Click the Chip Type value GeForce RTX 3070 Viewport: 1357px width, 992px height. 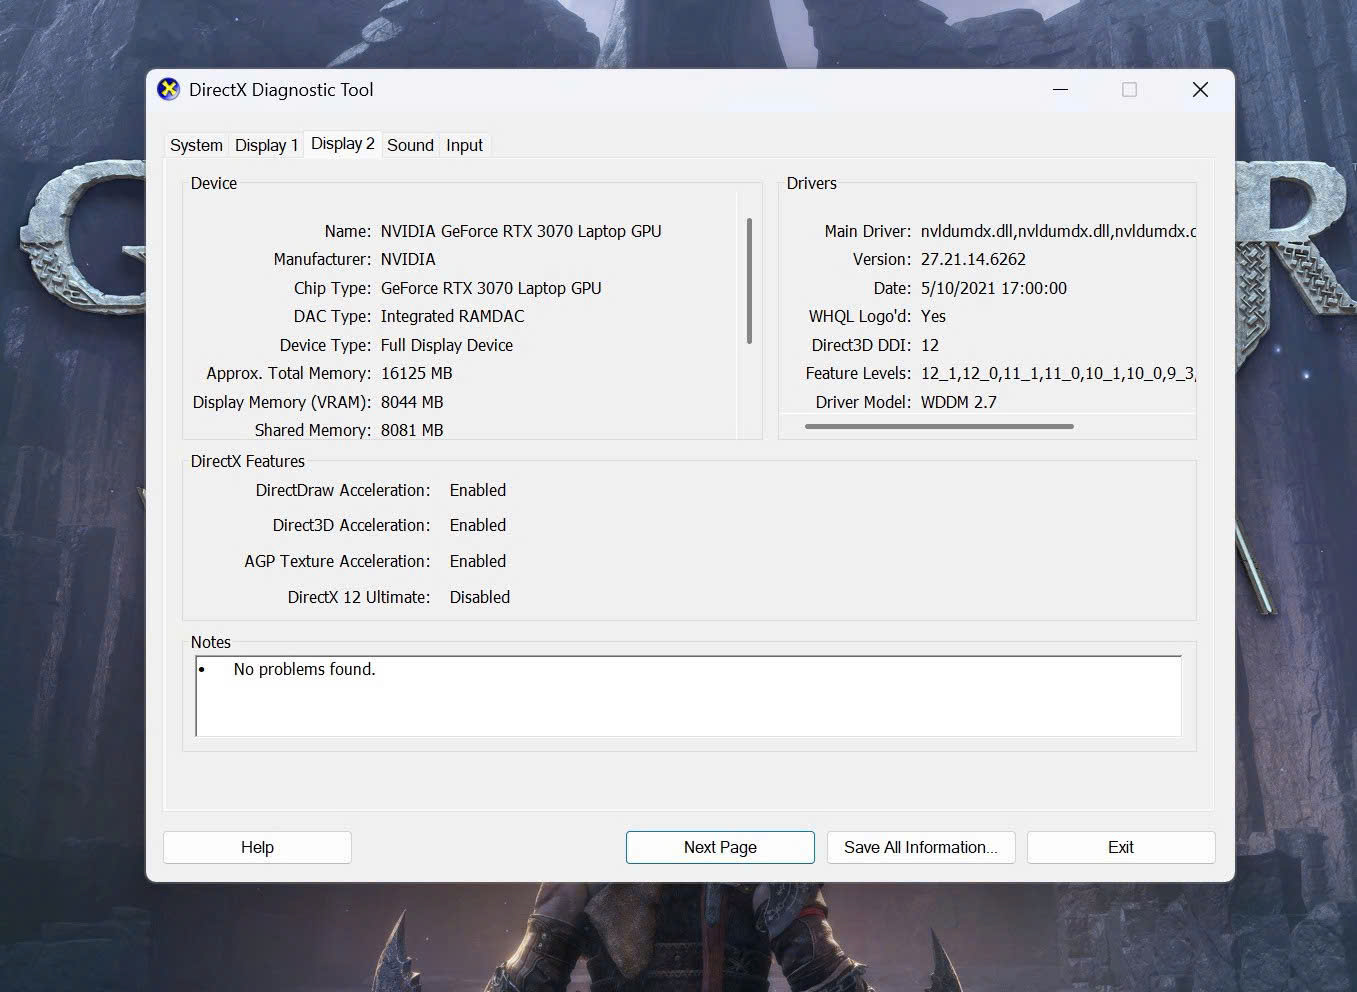(491, 288)
